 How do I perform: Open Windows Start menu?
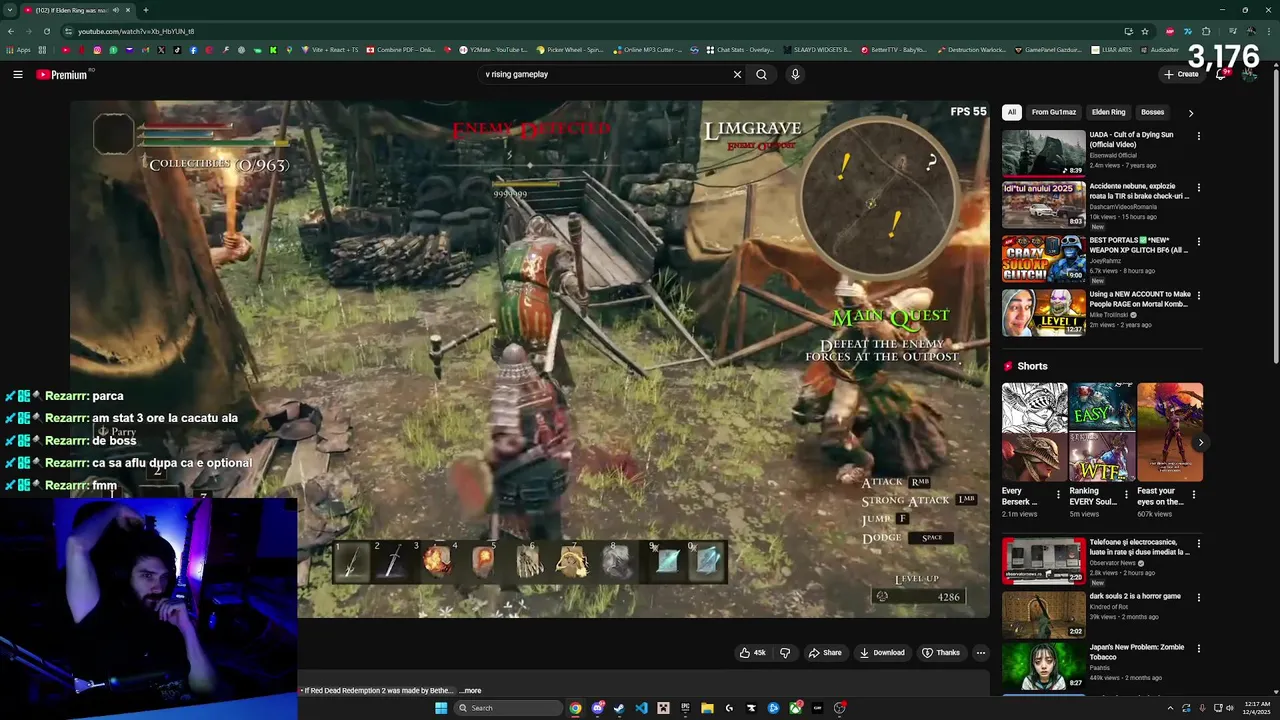coord(441,708)
